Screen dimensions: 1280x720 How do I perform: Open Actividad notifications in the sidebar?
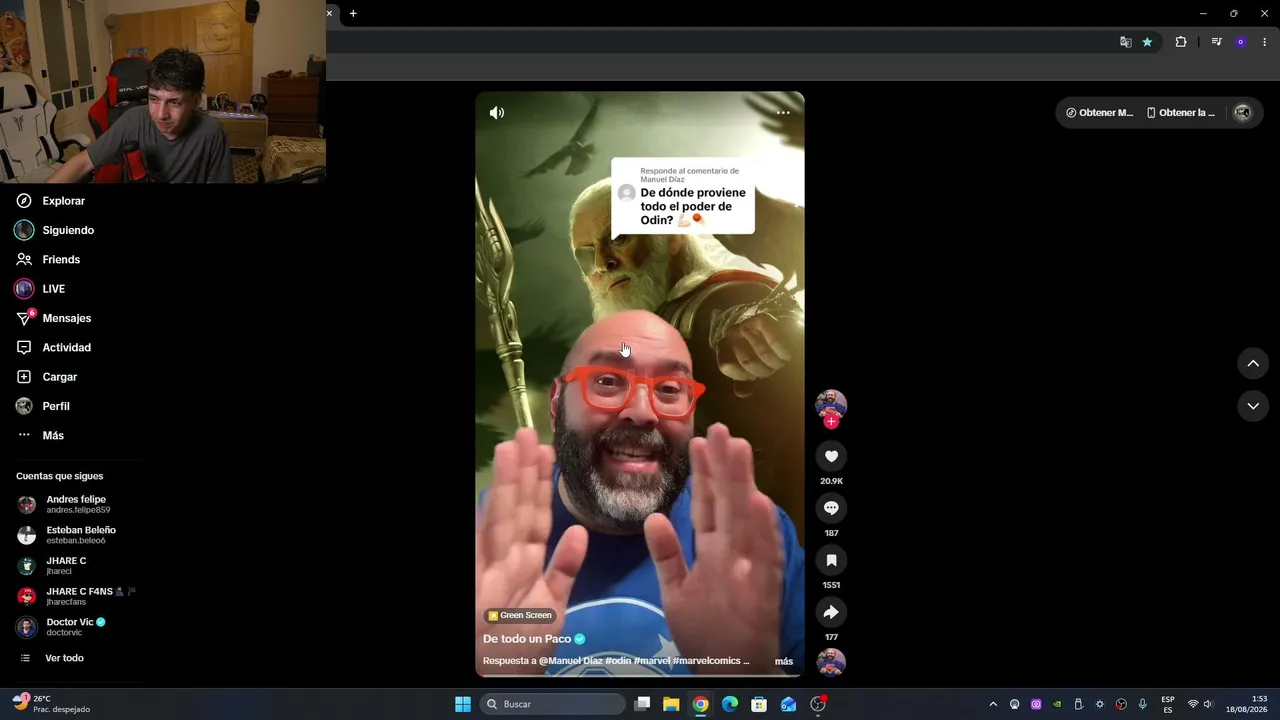click(x=53, y=347)
